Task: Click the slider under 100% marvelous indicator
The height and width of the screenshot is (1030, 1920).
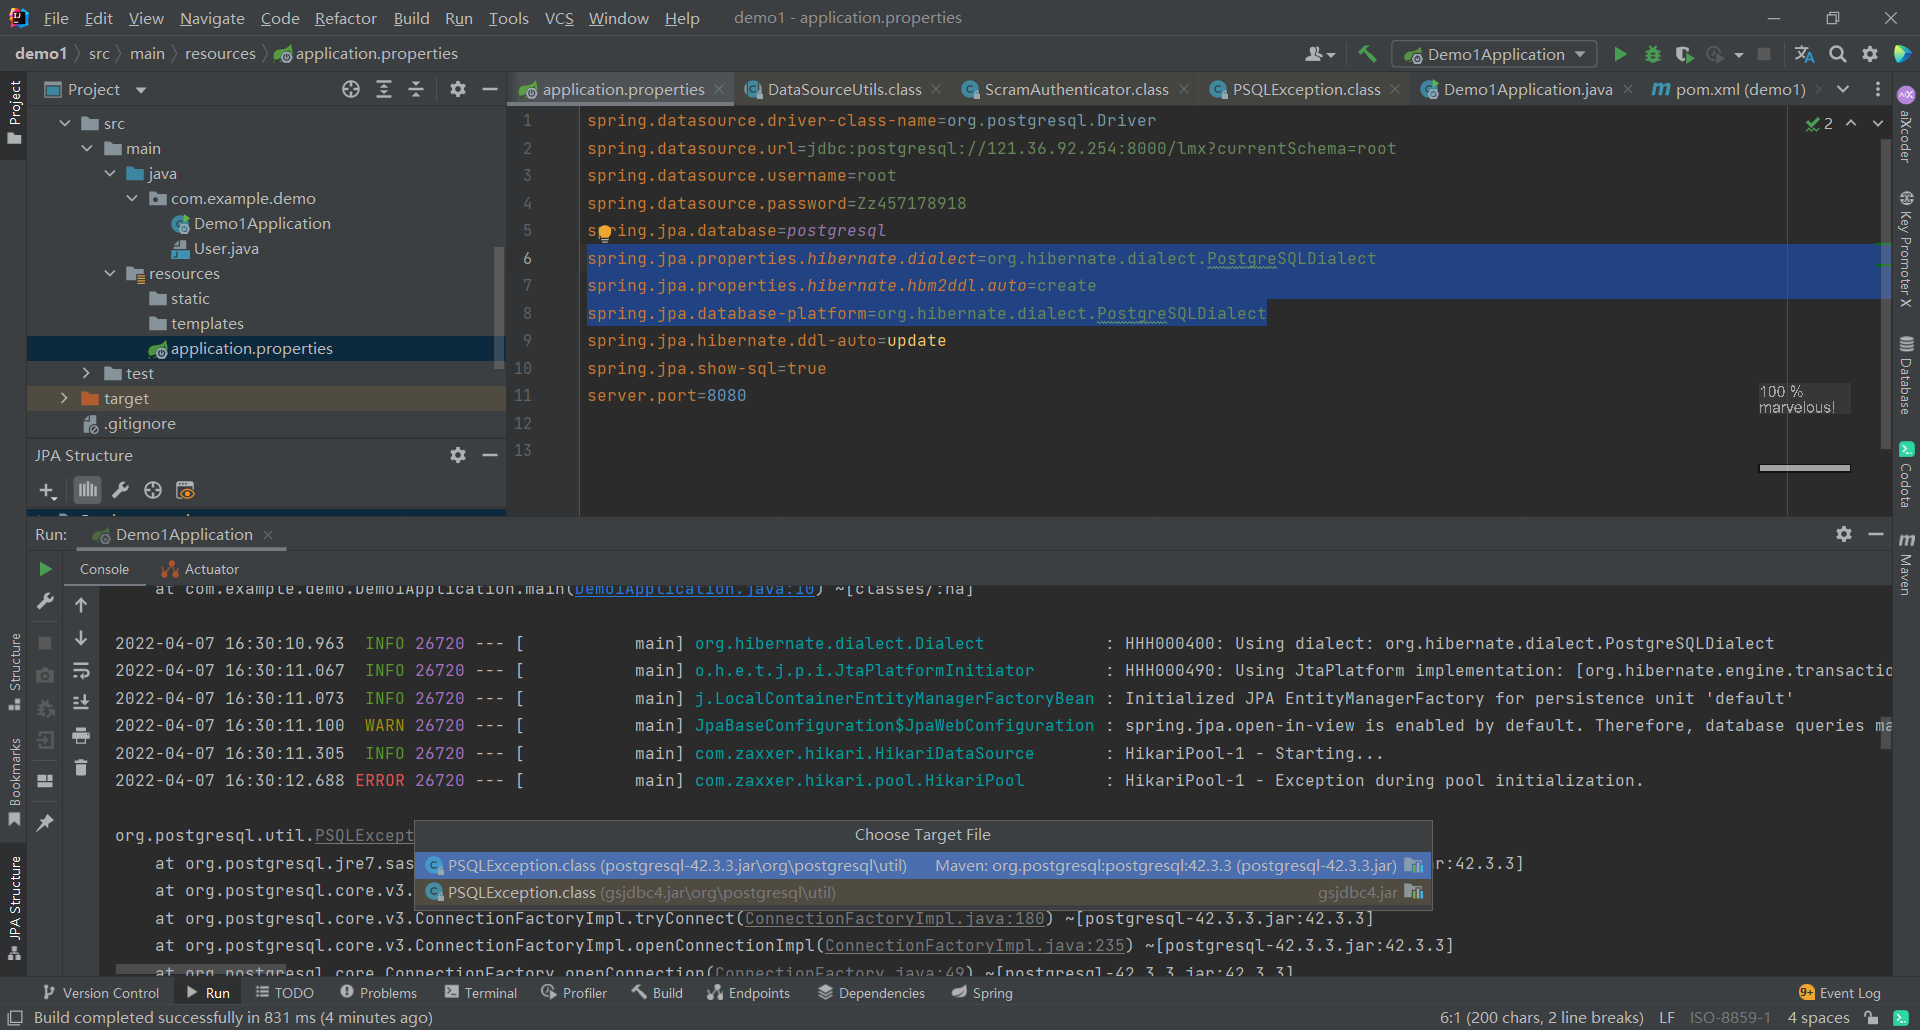Action: [1802, 467]
